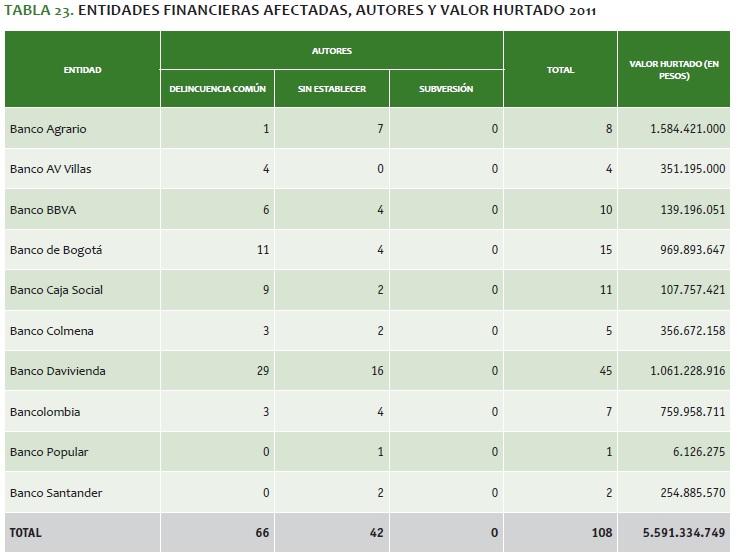Click the DELINCUENCIA COMÚN column header
The height and width of the screenshot is (555, 739).
coord(217,89)
